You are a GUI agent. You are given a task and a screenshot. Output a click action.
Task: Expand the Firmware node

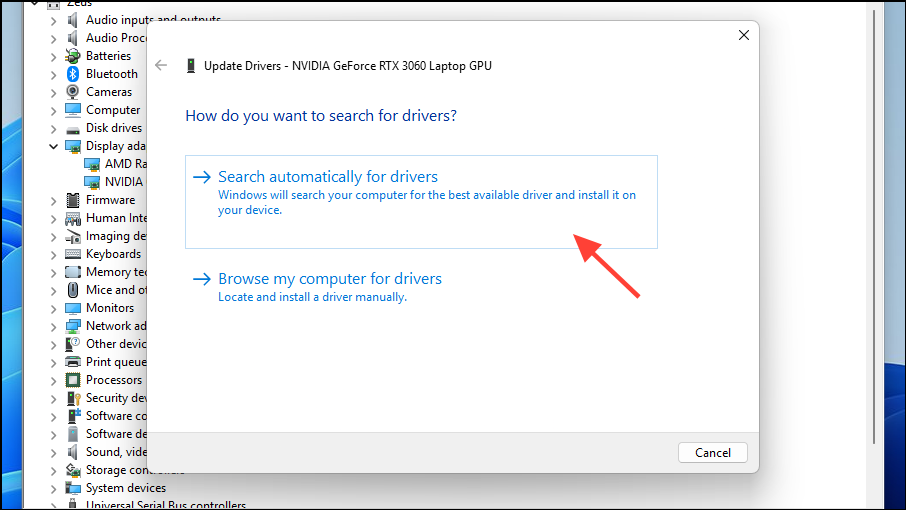tap(54, 200)
